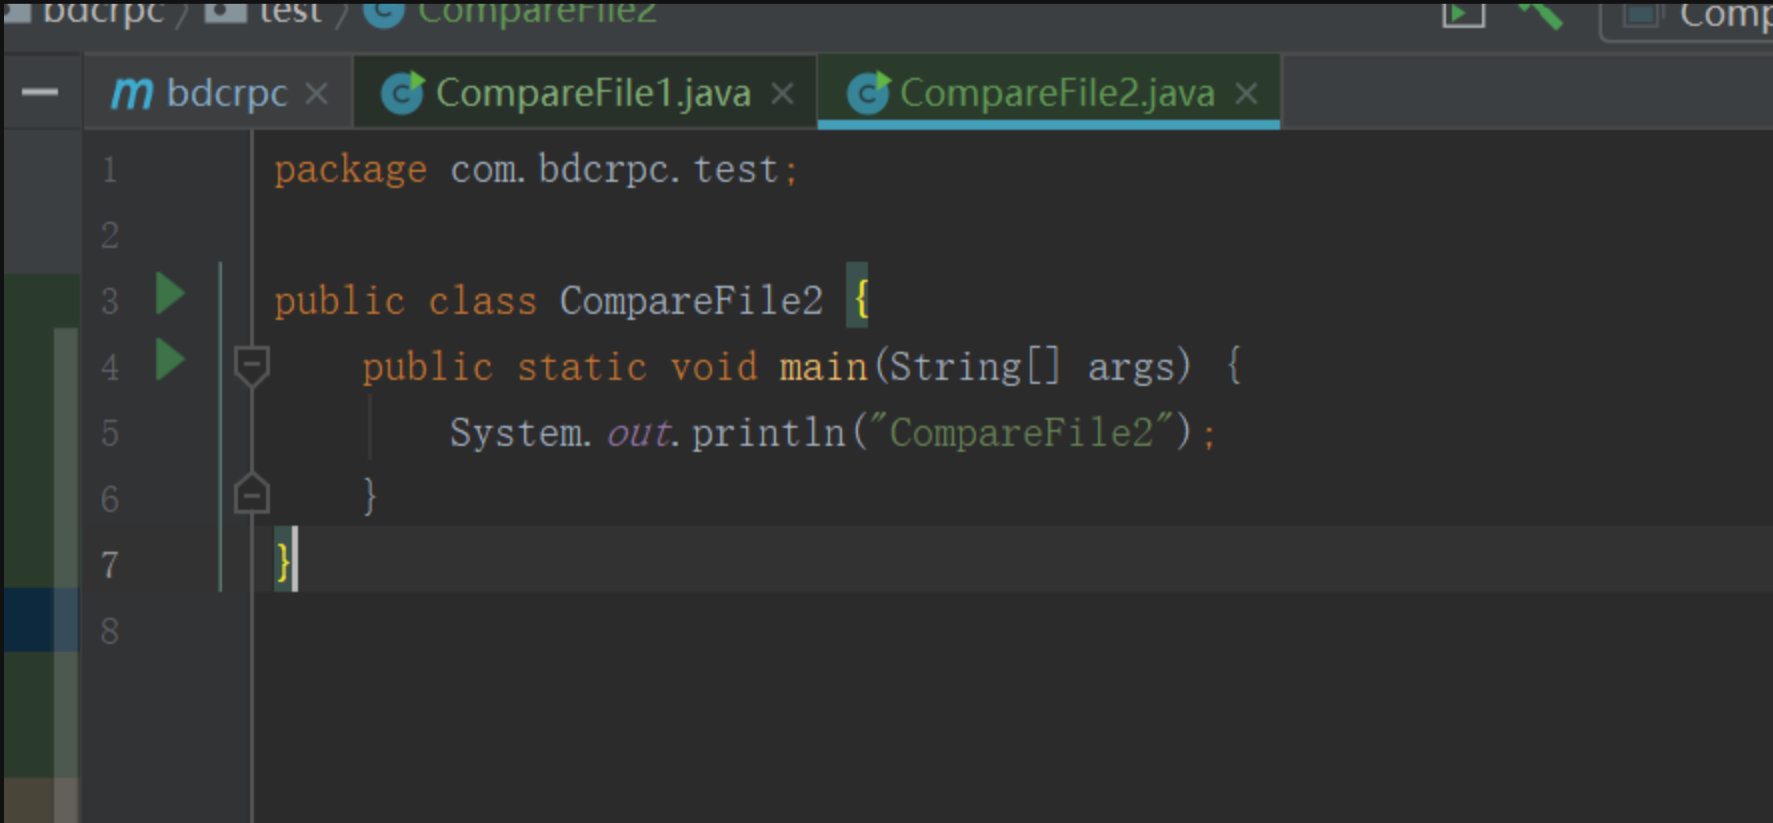
Task: Click the bdcrpc breadcrumb
Action: coord(103,12)
